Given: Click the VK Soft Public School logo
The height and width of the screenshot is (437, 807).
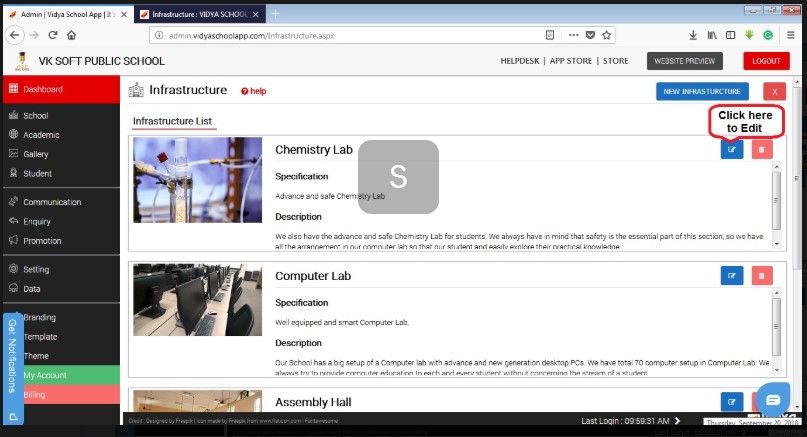Looking at the screenshot, I should pyautogui.click(x=22, y=61).
